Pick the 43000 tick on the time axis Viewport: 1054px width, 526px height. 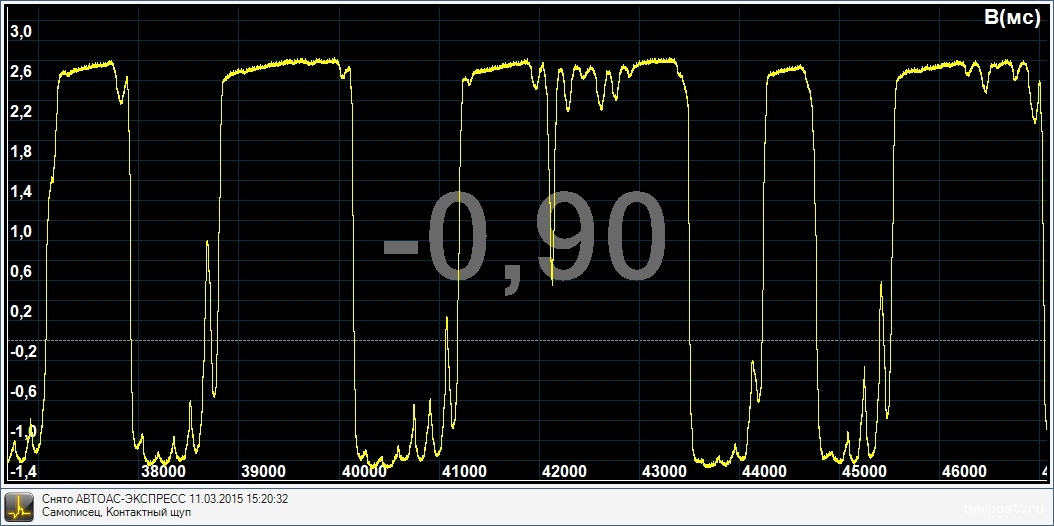[664, 471]
